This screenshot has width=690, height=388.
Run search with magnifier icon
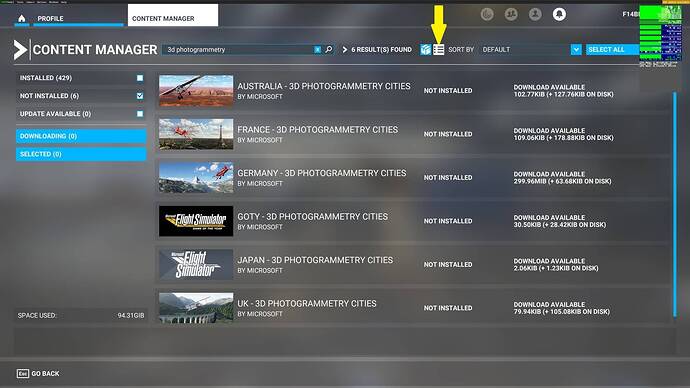click(329, 49)
